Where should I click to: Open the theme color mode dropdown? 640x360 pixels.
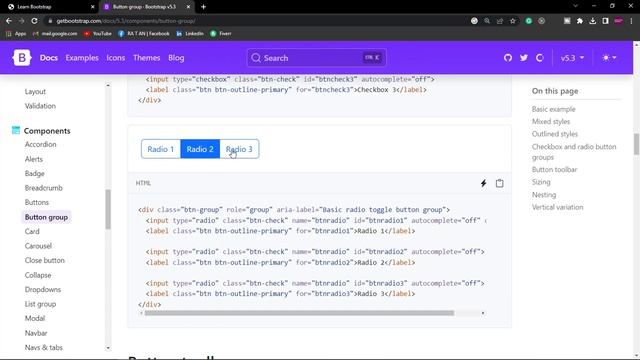click(x=609, y=58)
